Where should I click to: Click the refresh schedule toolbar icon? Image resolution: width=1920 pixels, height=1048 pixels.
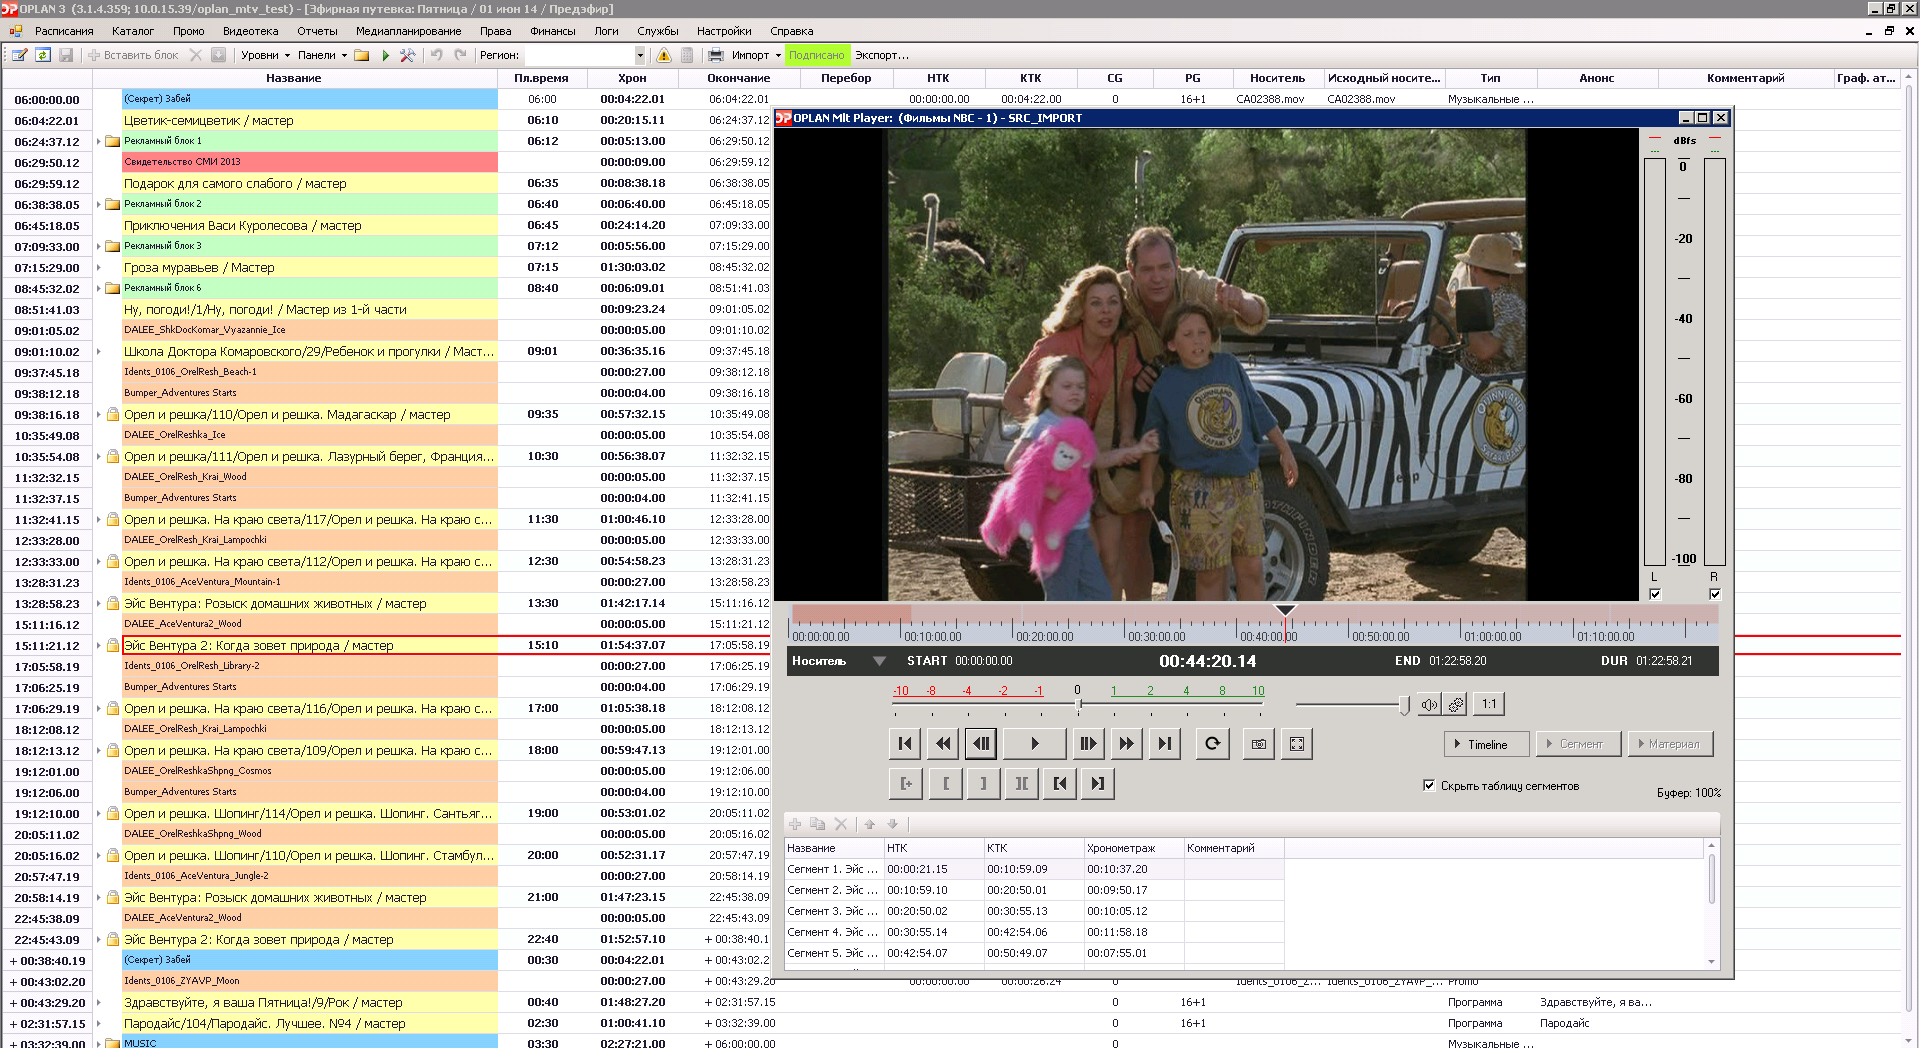(x=43, y=55)
